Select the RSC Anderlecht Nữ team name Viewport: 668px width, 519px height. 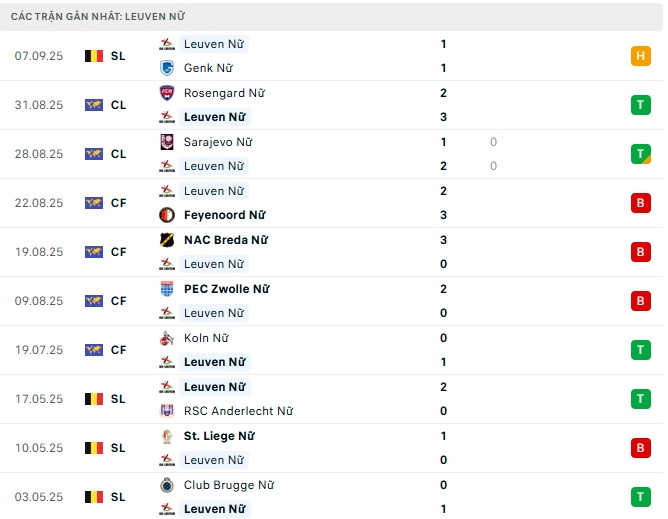(238, 411)
